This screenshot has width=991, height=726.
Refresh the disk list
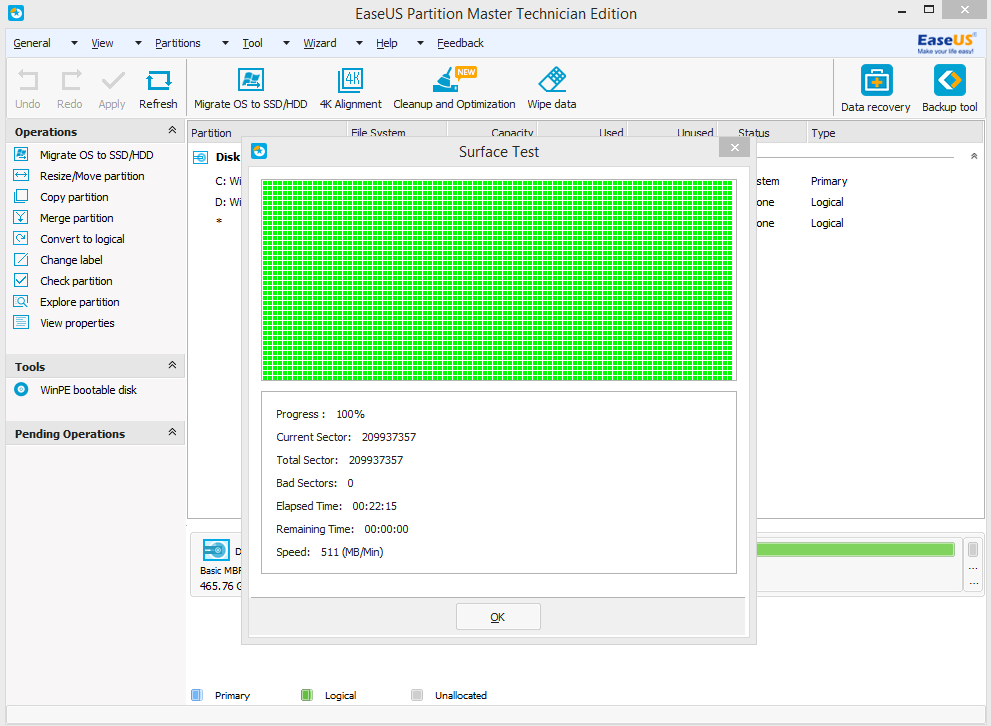click(x=158, y=88)
